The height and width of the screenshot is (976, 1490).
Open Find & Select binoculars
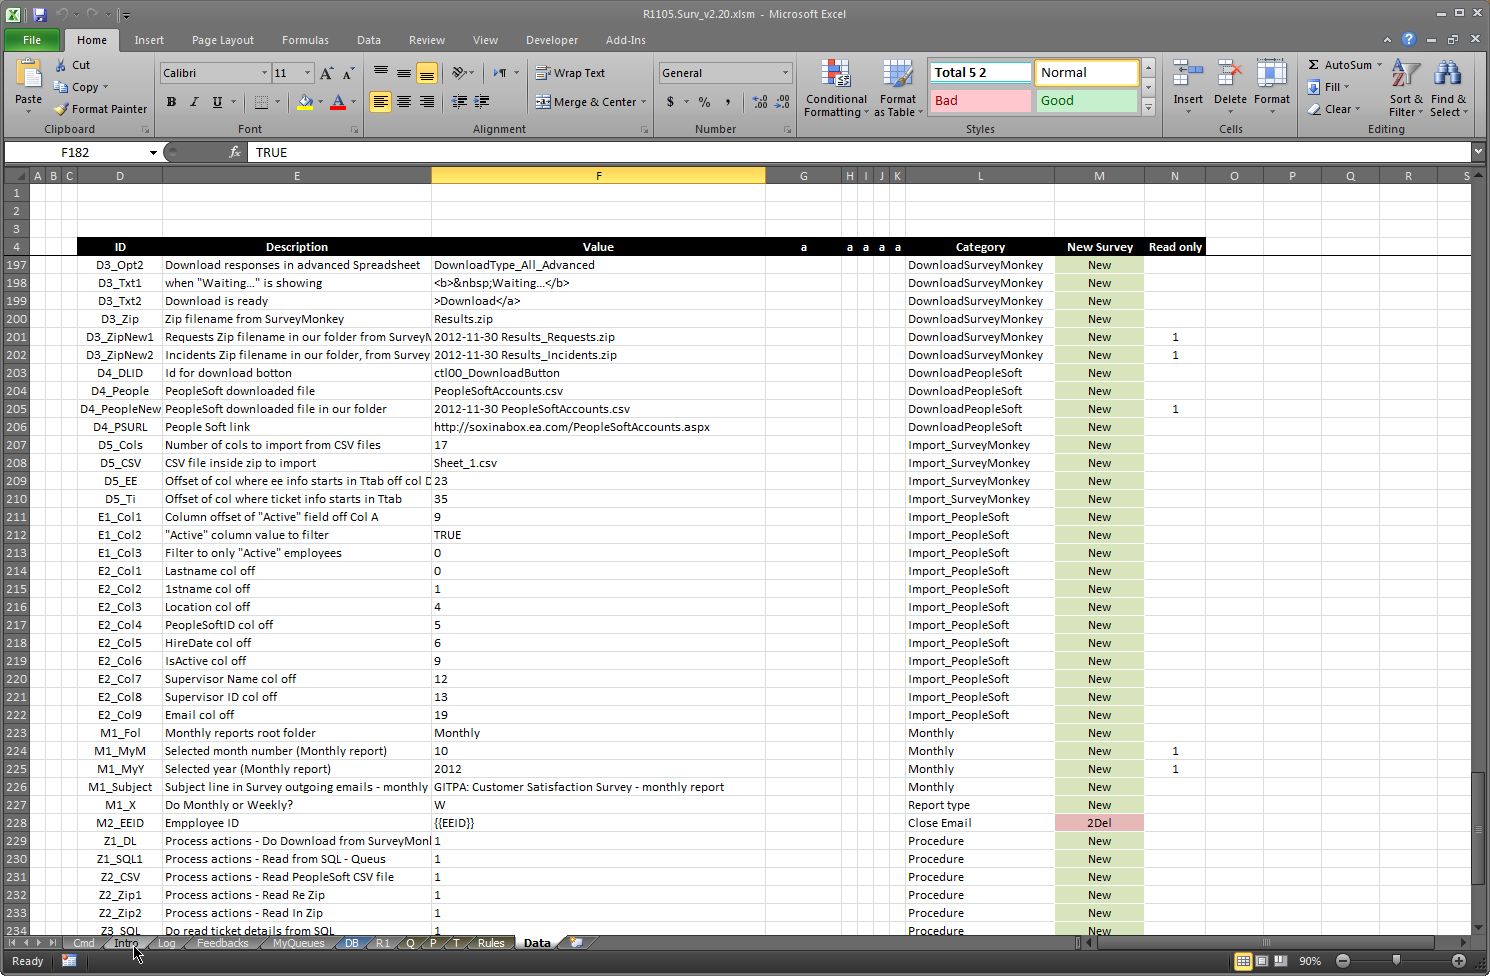point(1448,88)
